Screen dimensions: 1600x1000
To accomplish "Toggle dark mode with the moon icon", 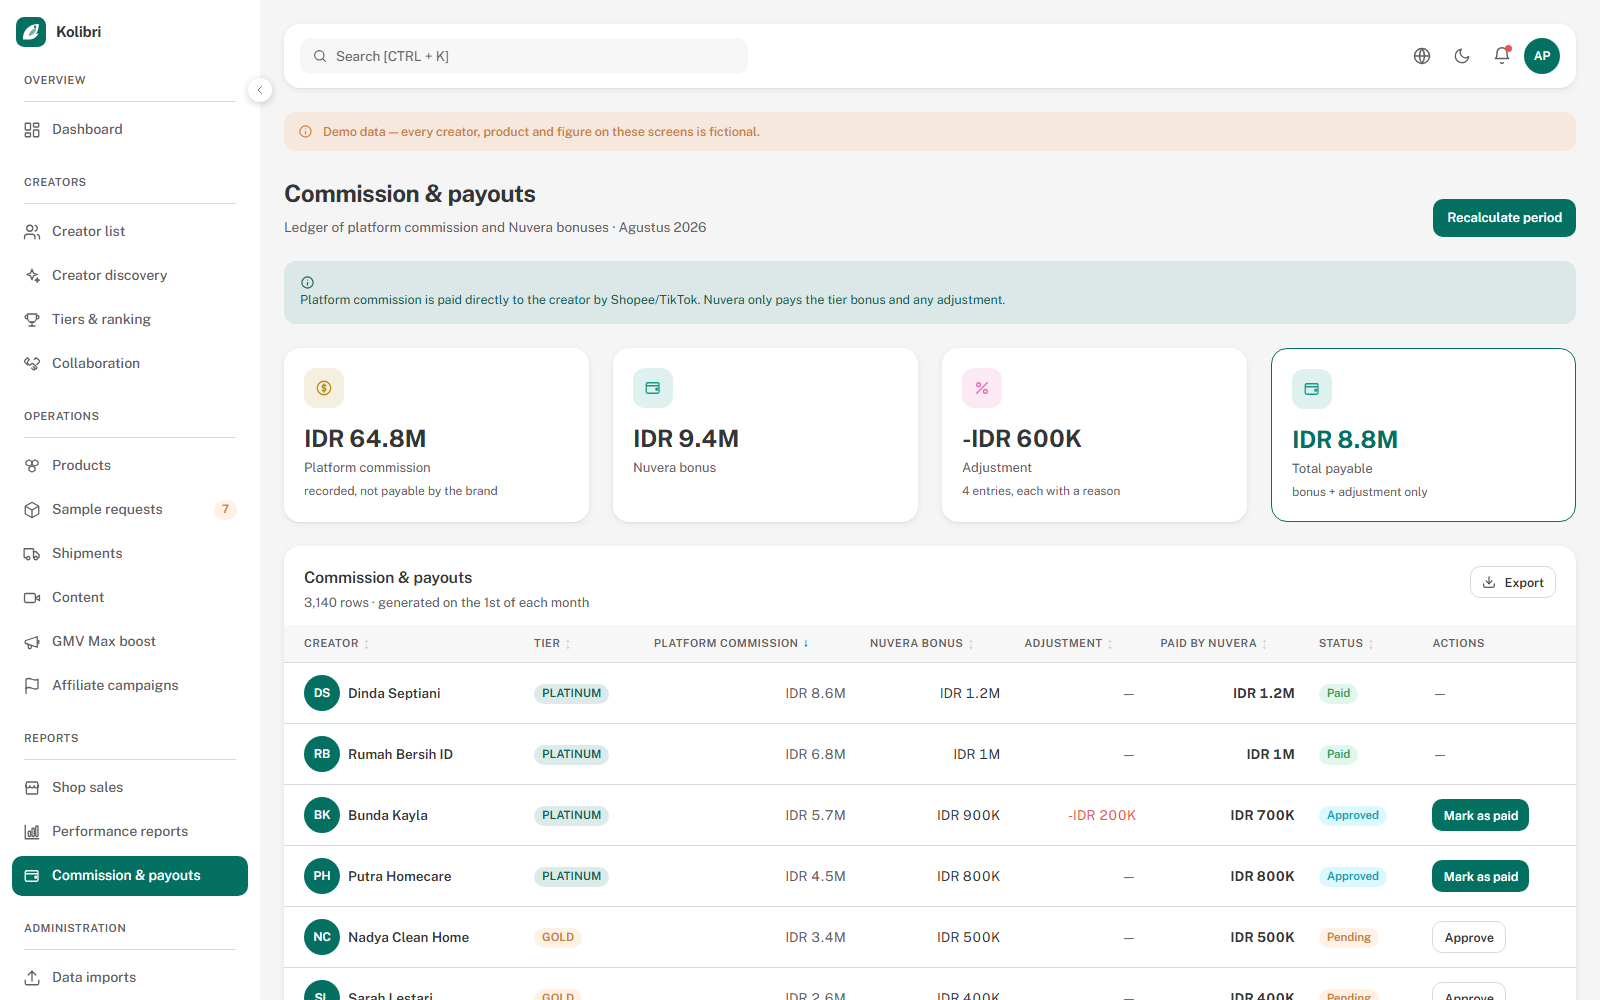I will pyautogui.click(x=1462, y=56).
